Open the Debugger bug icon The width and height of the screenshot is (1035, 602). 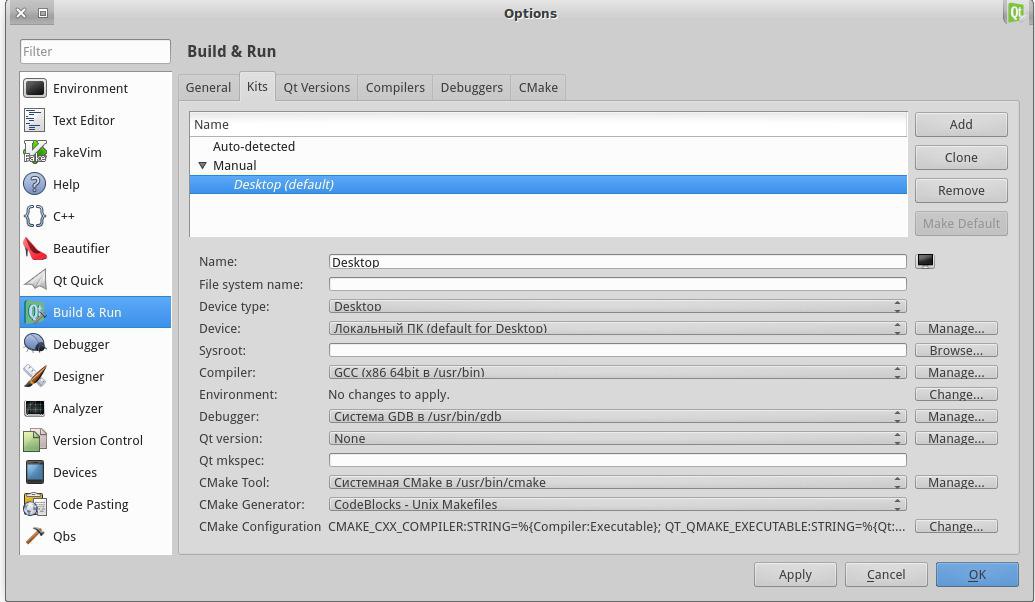point(34,344)
